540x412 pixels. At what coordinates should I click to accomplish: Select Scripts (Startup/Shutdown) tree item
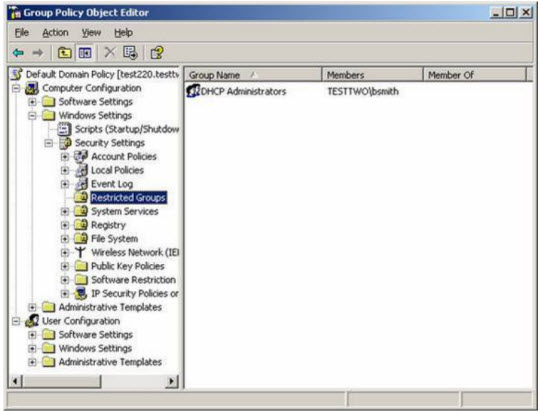127,129
